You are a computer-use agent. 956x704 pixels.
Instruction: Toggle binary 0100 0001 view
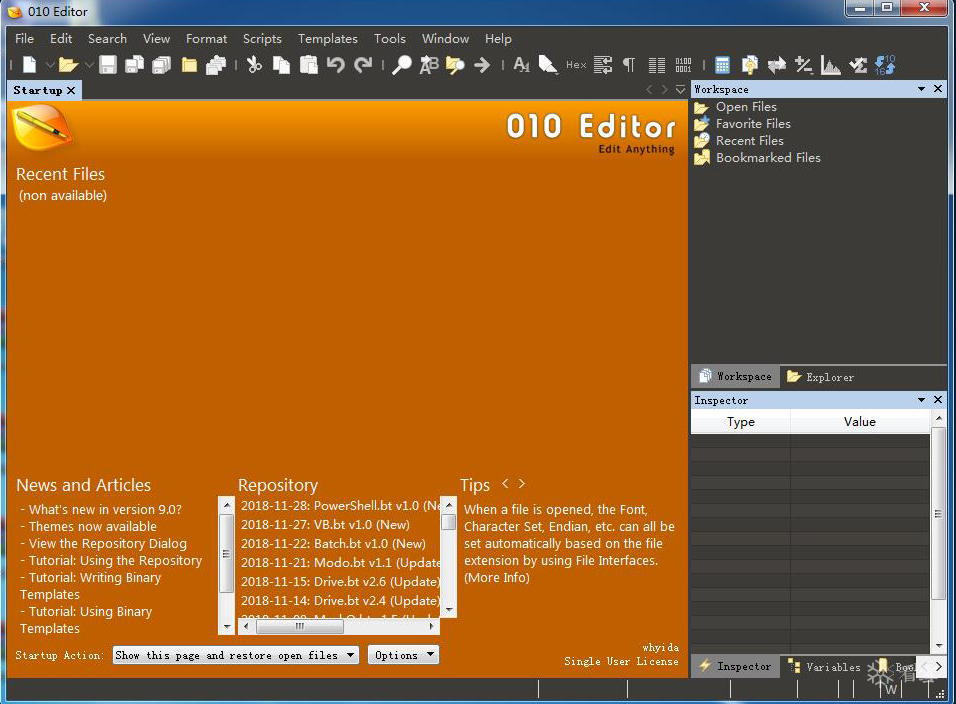683,65
